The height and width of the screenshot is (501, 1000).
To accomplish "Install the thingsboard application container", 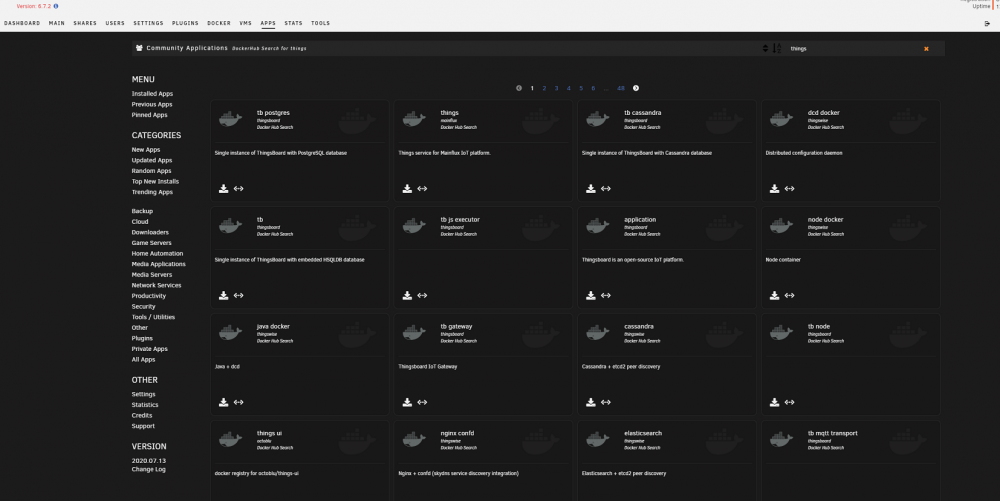I will coord(591,295).
